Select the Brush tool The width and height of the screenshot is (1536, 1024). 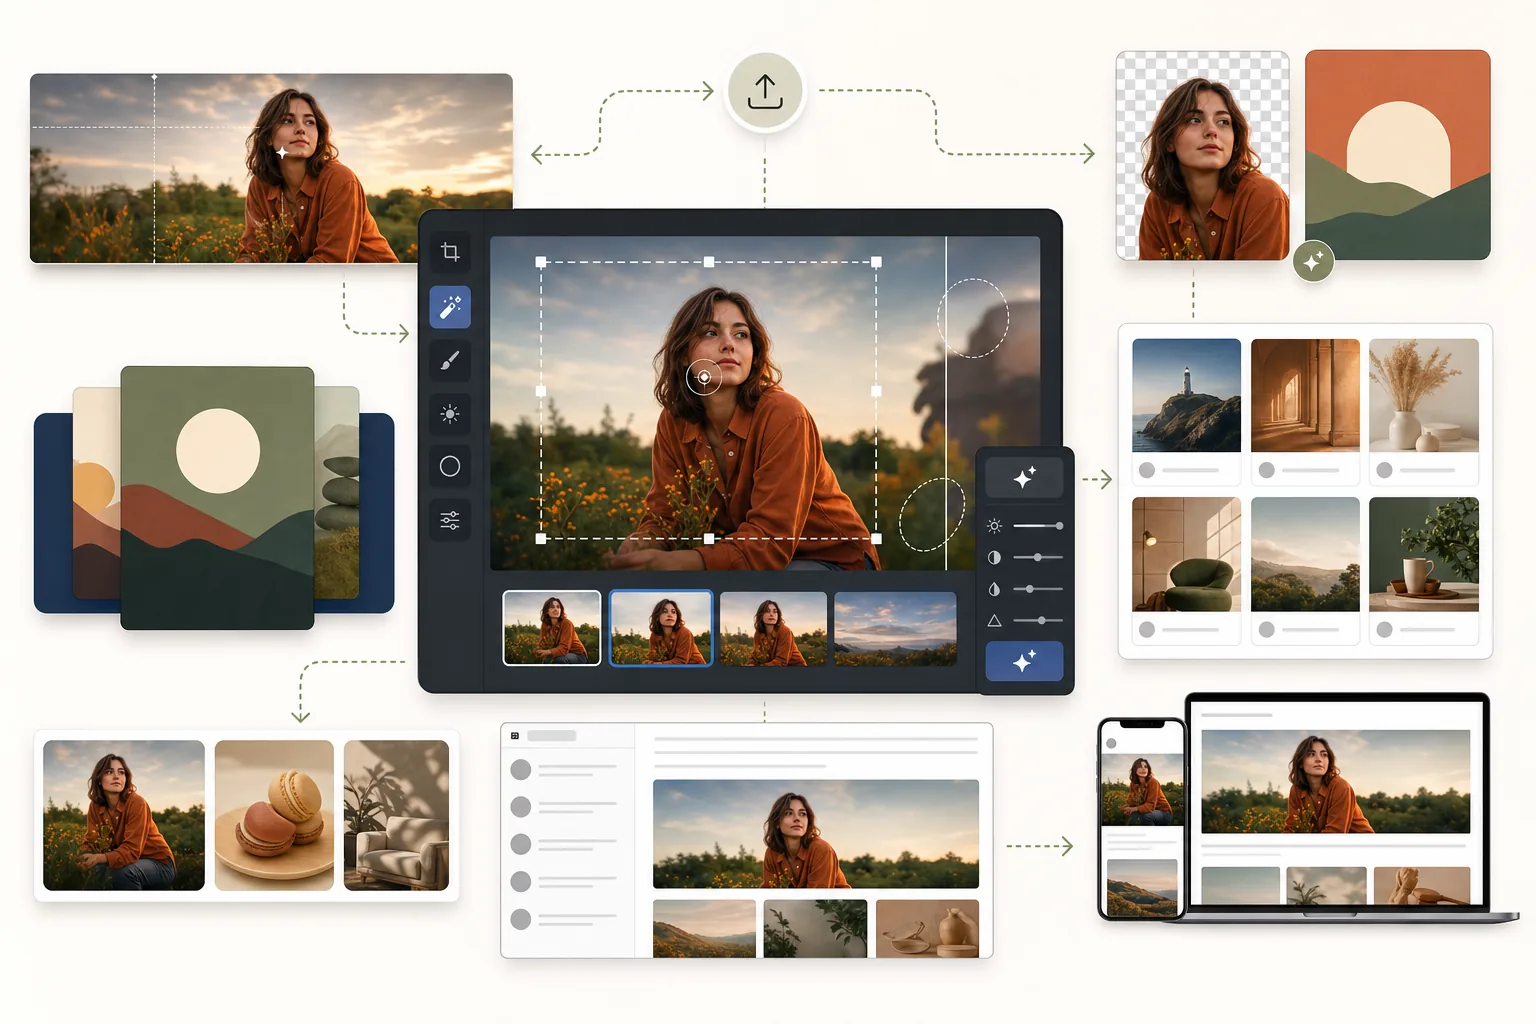[x=450, y=360]
